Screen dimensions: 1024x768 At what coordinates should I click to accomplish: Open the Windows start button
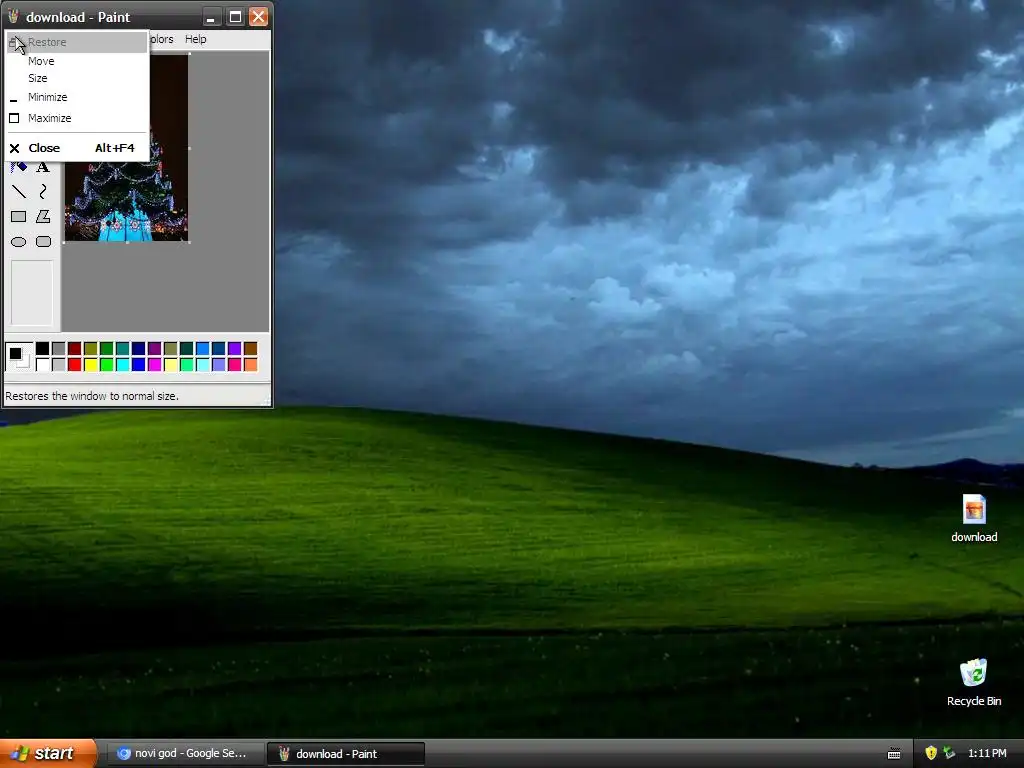tap(48, 753)
